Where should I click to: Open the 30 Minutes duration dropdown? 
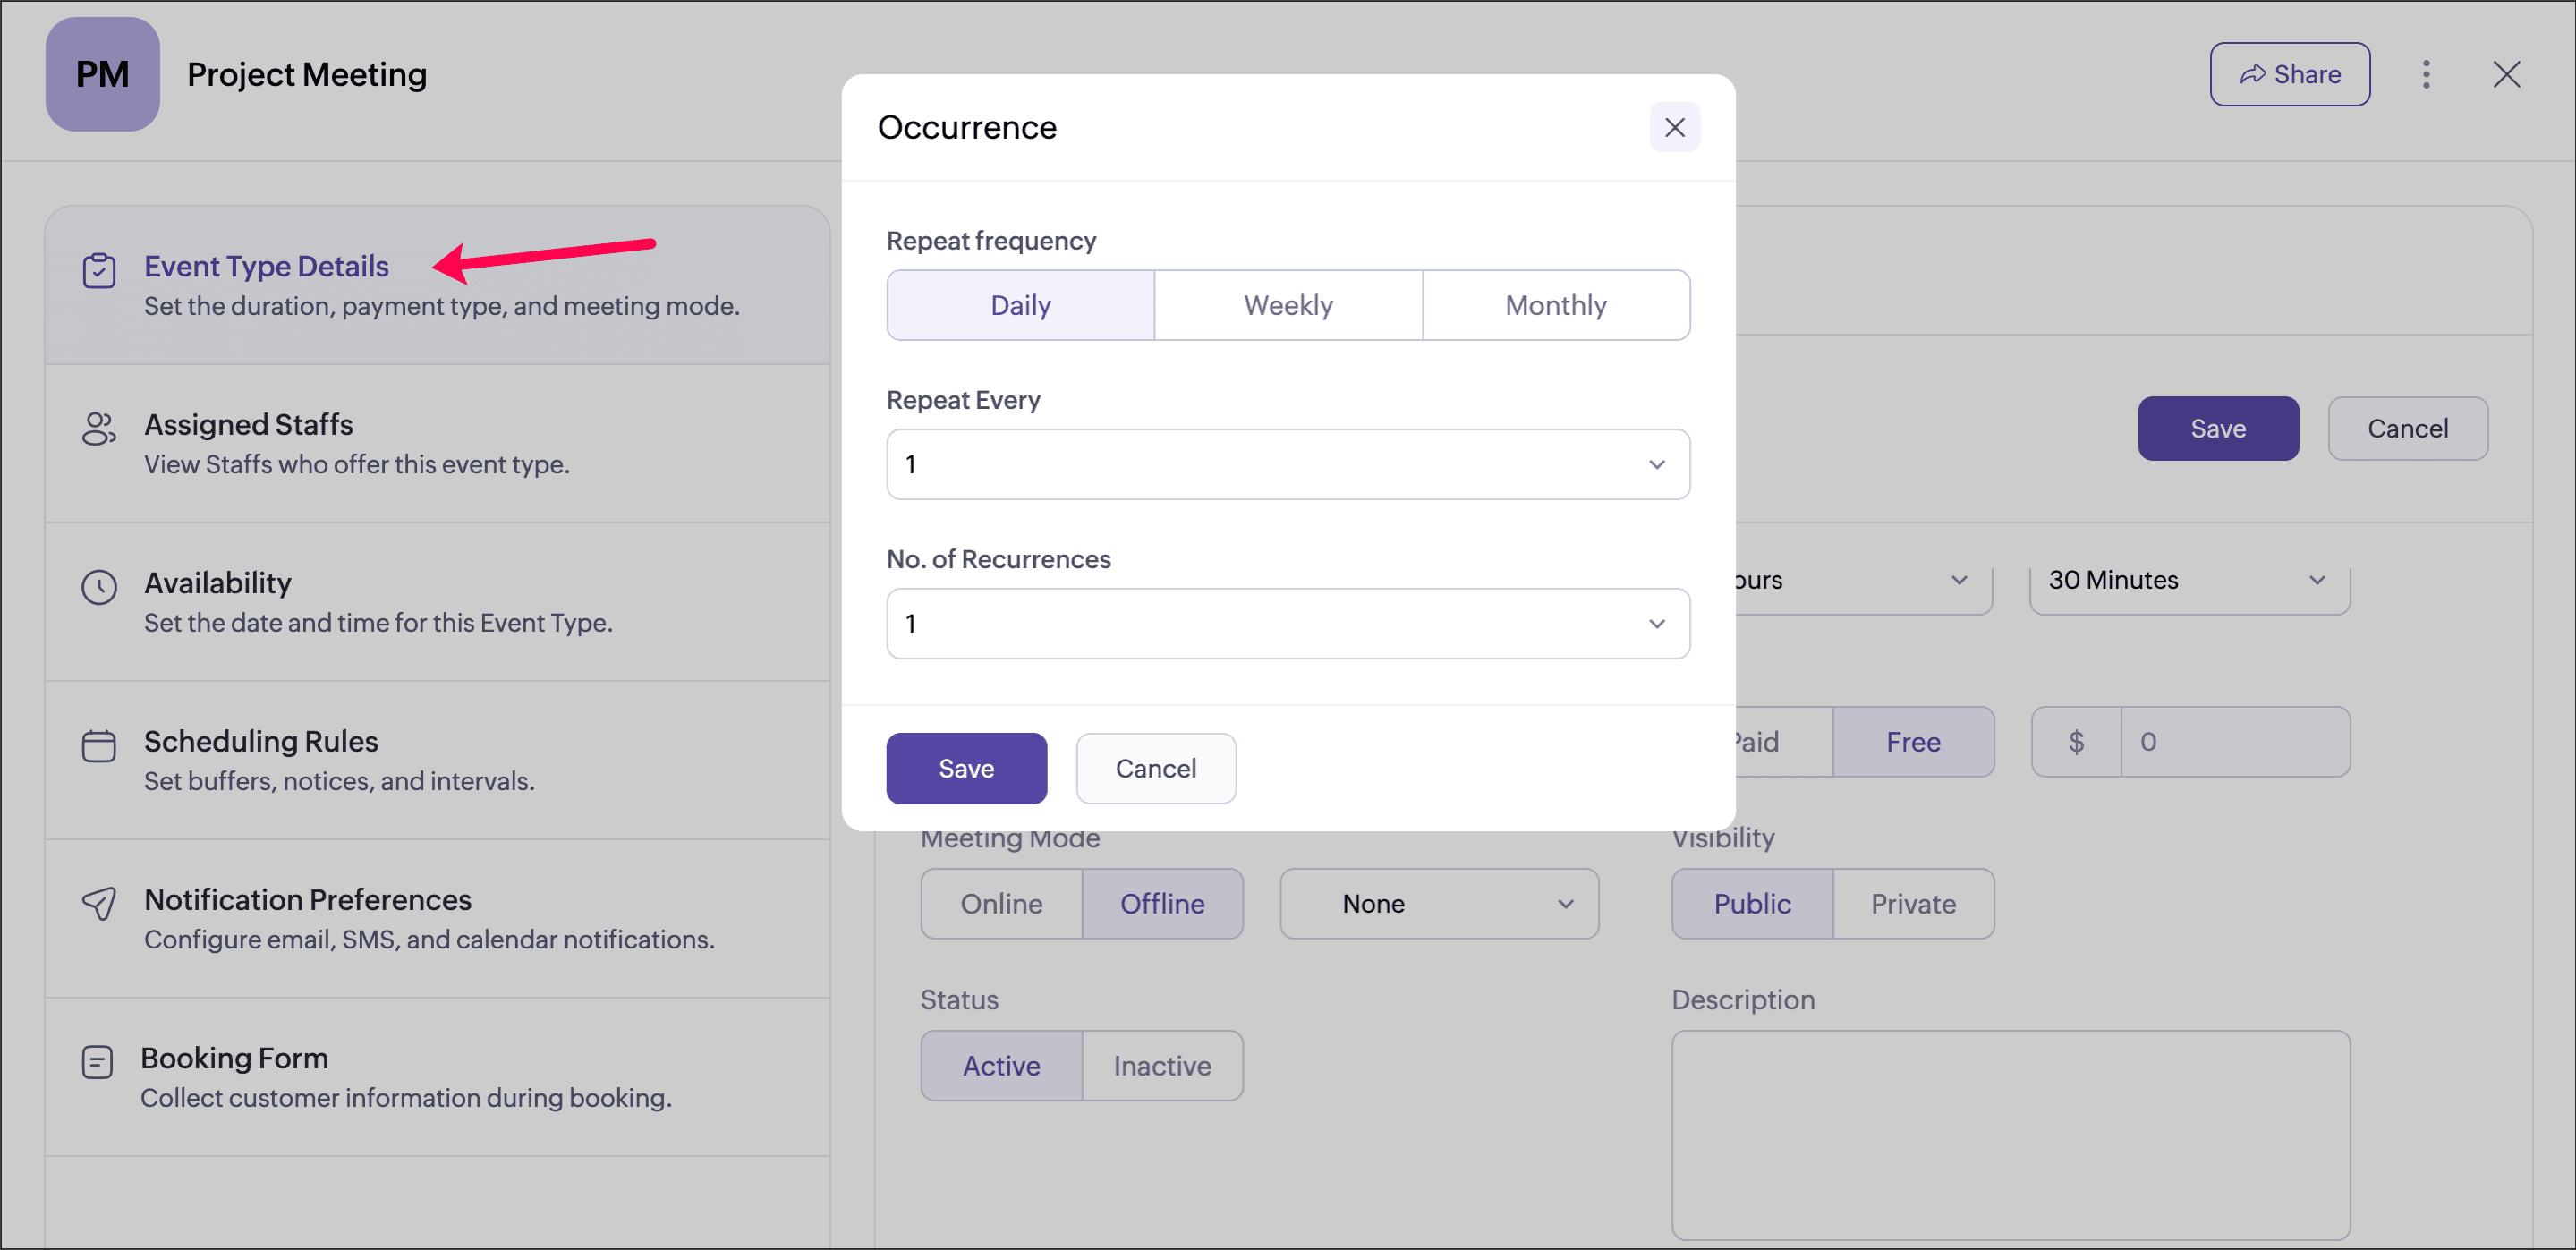point(2188,581)
